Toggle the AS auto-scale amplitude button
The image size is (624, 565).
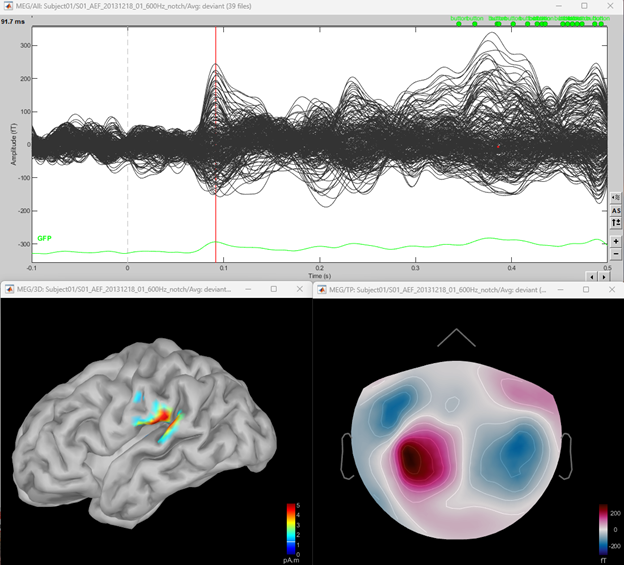click(616, 210)
